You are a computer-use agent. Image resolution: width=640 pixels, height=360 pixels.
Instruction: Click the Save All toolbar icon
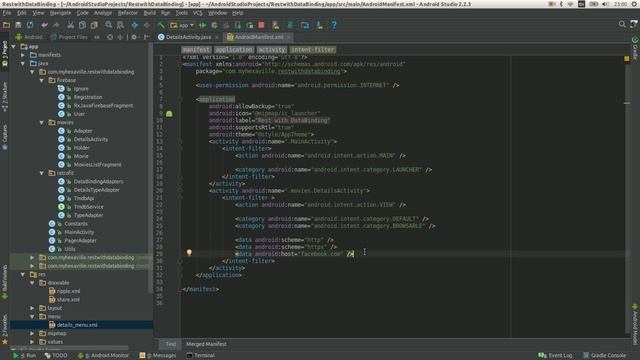[x=18, y=25]
